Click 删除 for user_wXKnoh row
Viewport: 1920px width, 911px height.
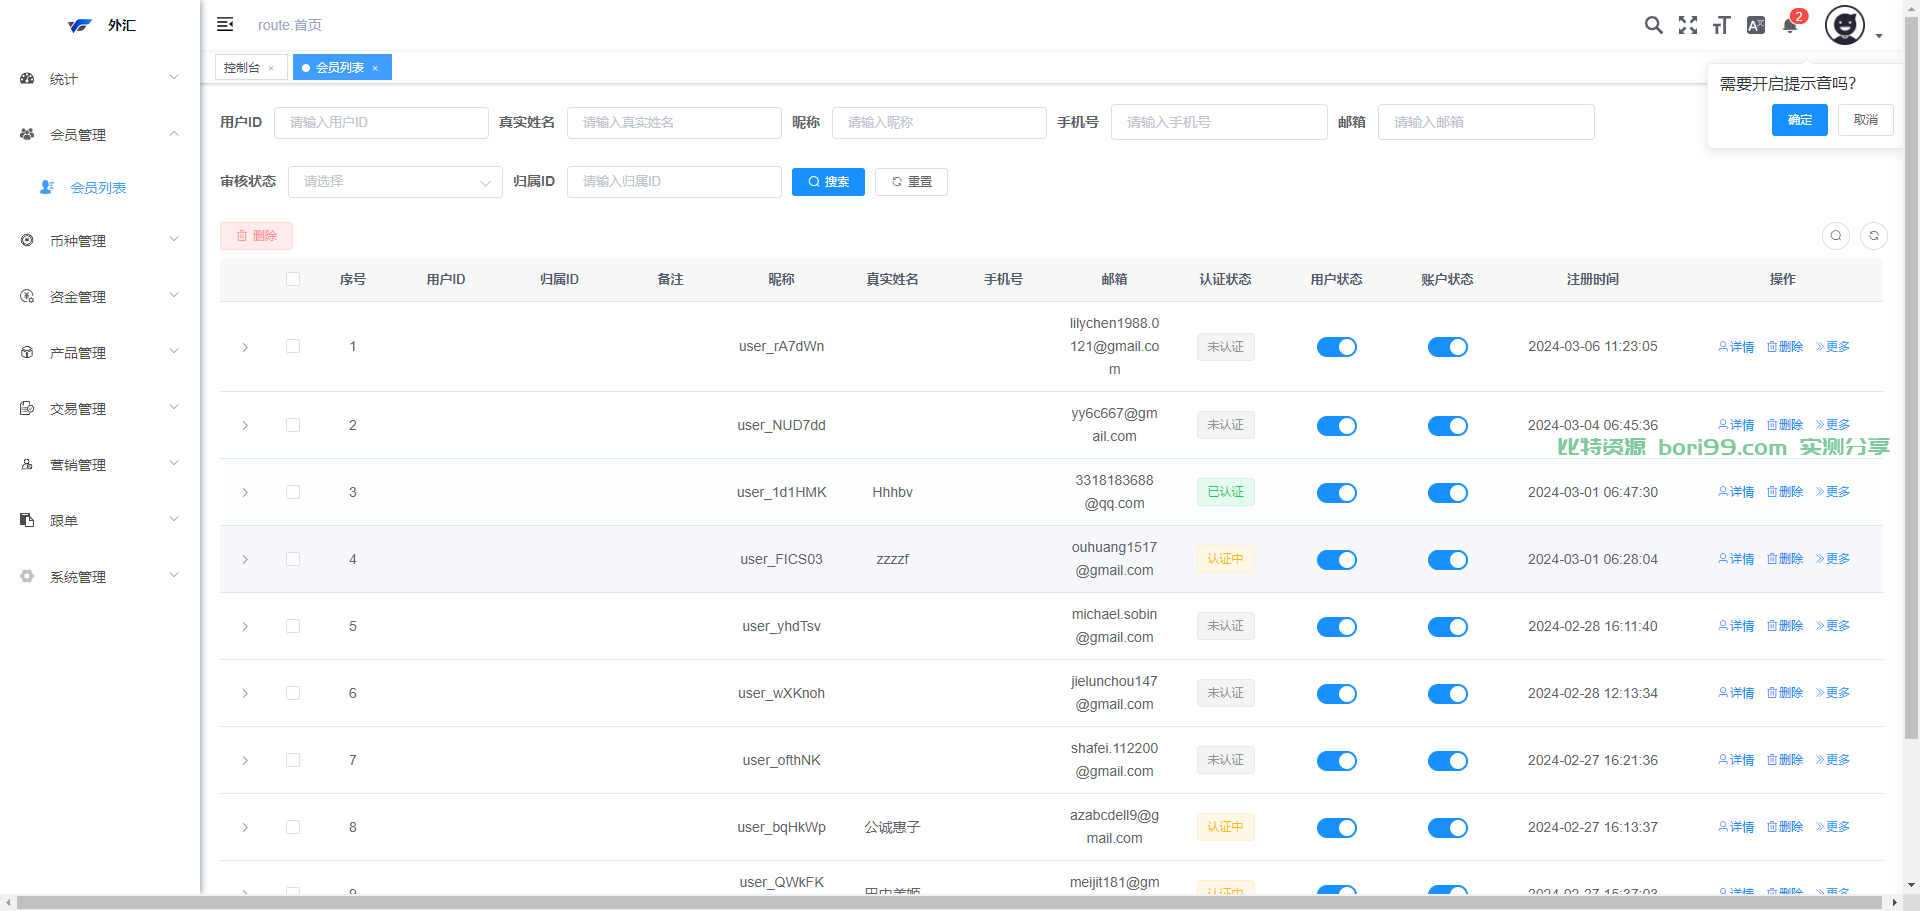[1785, 693]
